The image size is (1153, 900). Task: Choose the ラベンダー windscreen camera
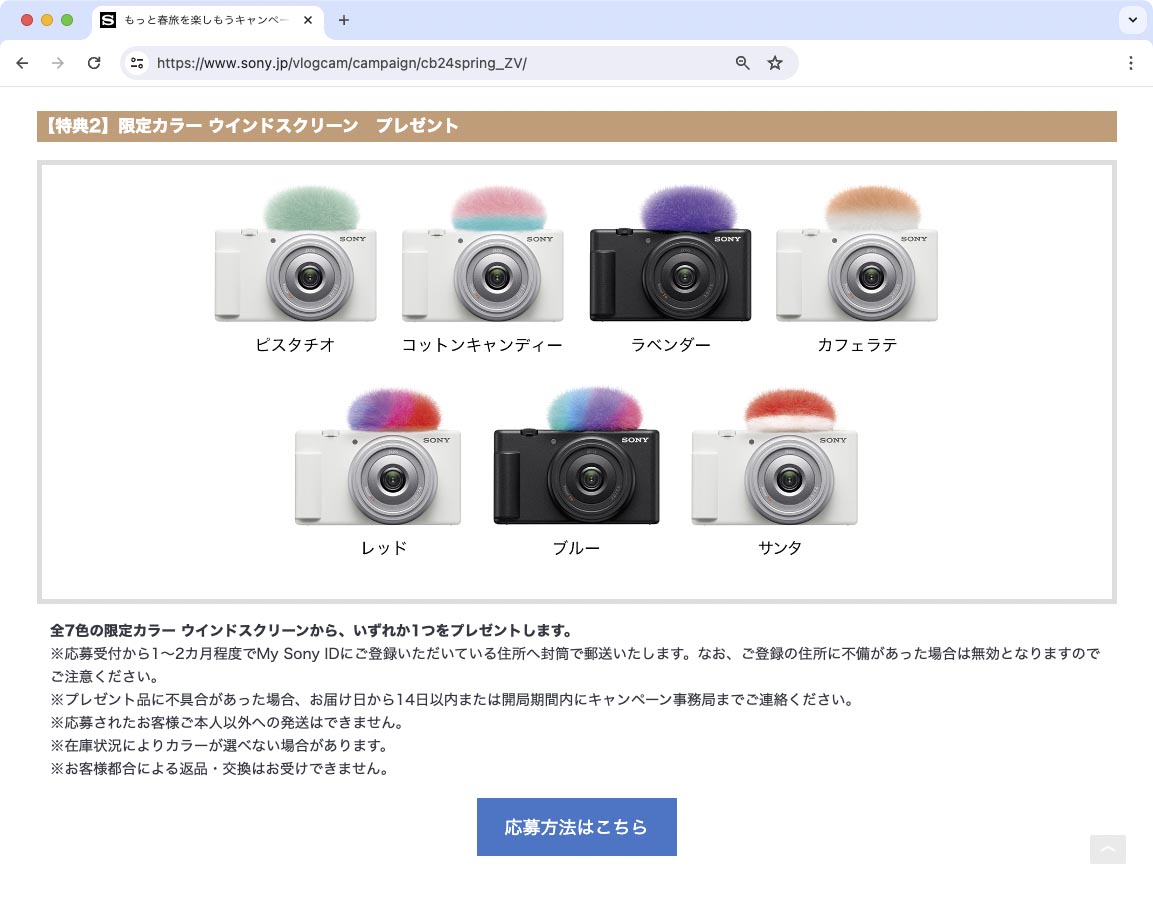tap(670, 260)
